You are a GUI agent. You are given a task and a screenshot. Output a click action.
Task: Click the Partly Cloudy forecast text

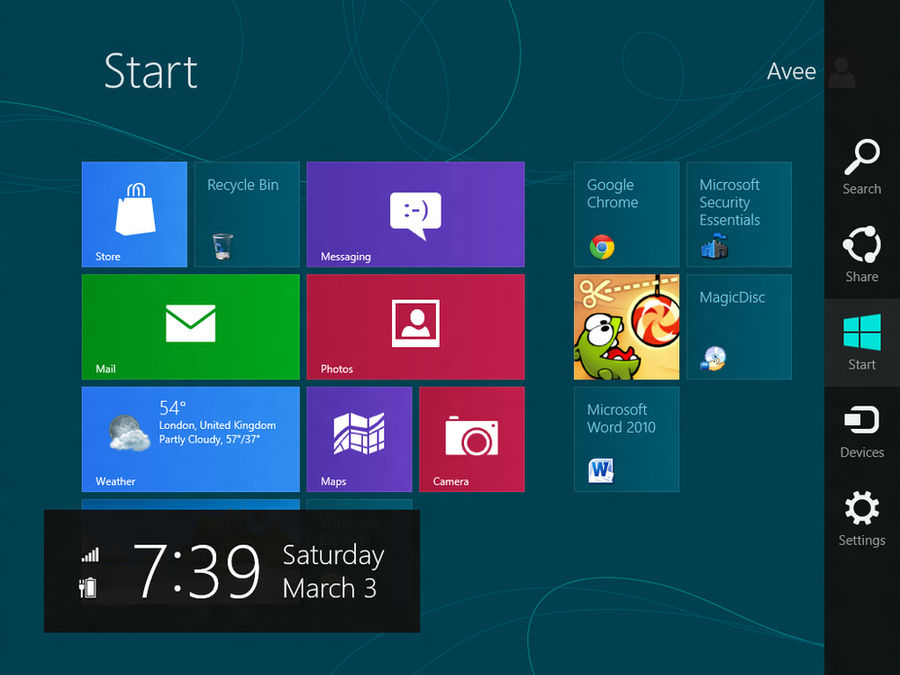coord(210,440)
